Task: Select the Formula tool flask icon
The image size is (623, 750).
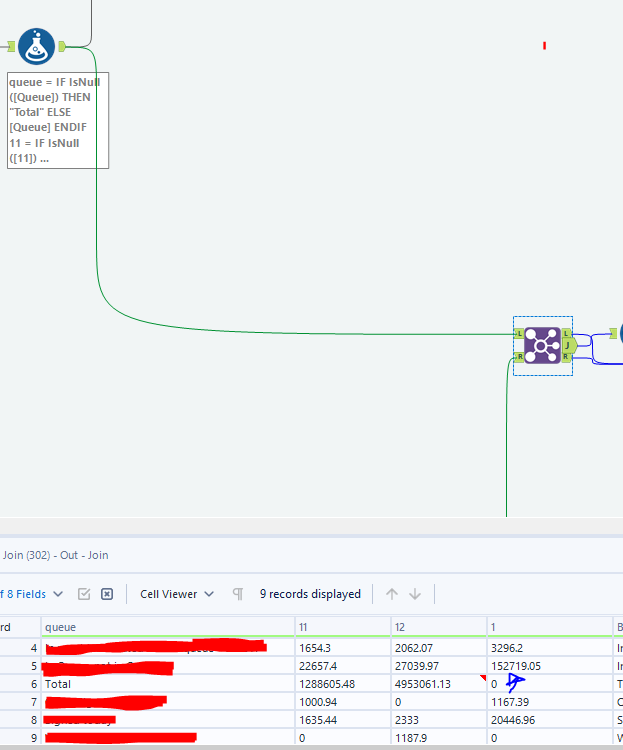Action: (36, 46)
